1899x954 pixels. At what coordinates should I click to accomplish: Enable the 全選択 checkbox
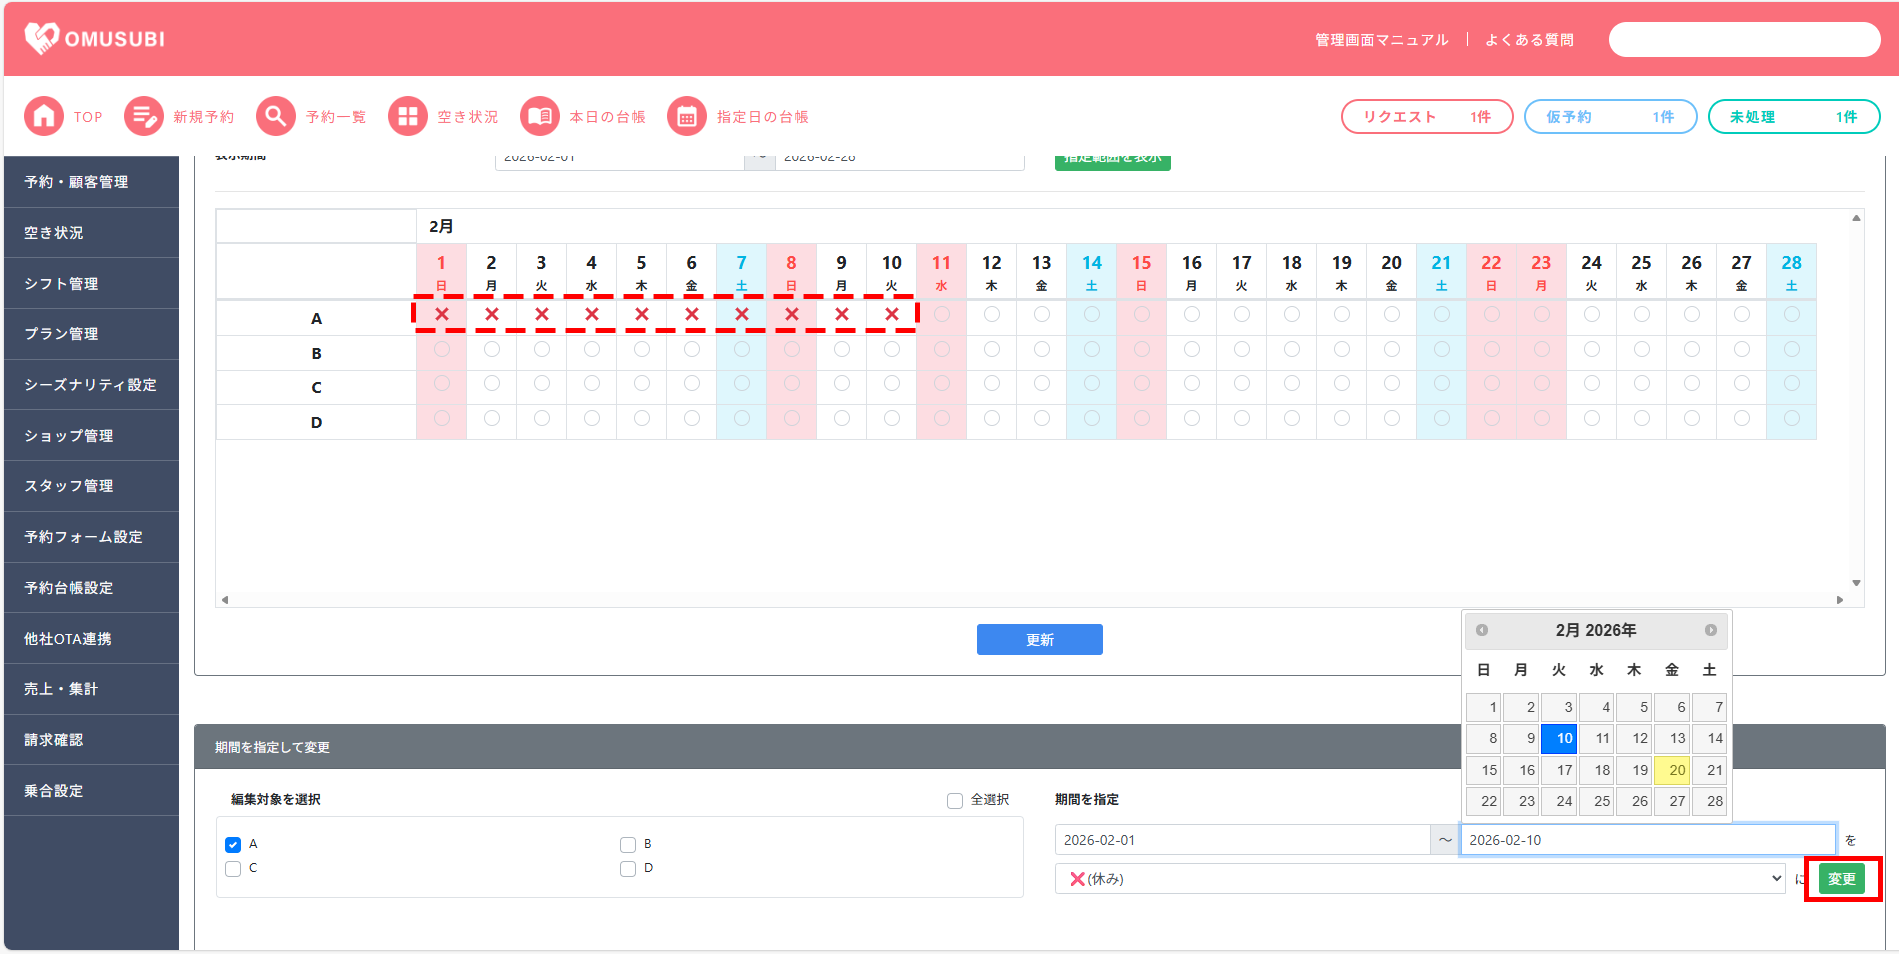click(955, 801)
